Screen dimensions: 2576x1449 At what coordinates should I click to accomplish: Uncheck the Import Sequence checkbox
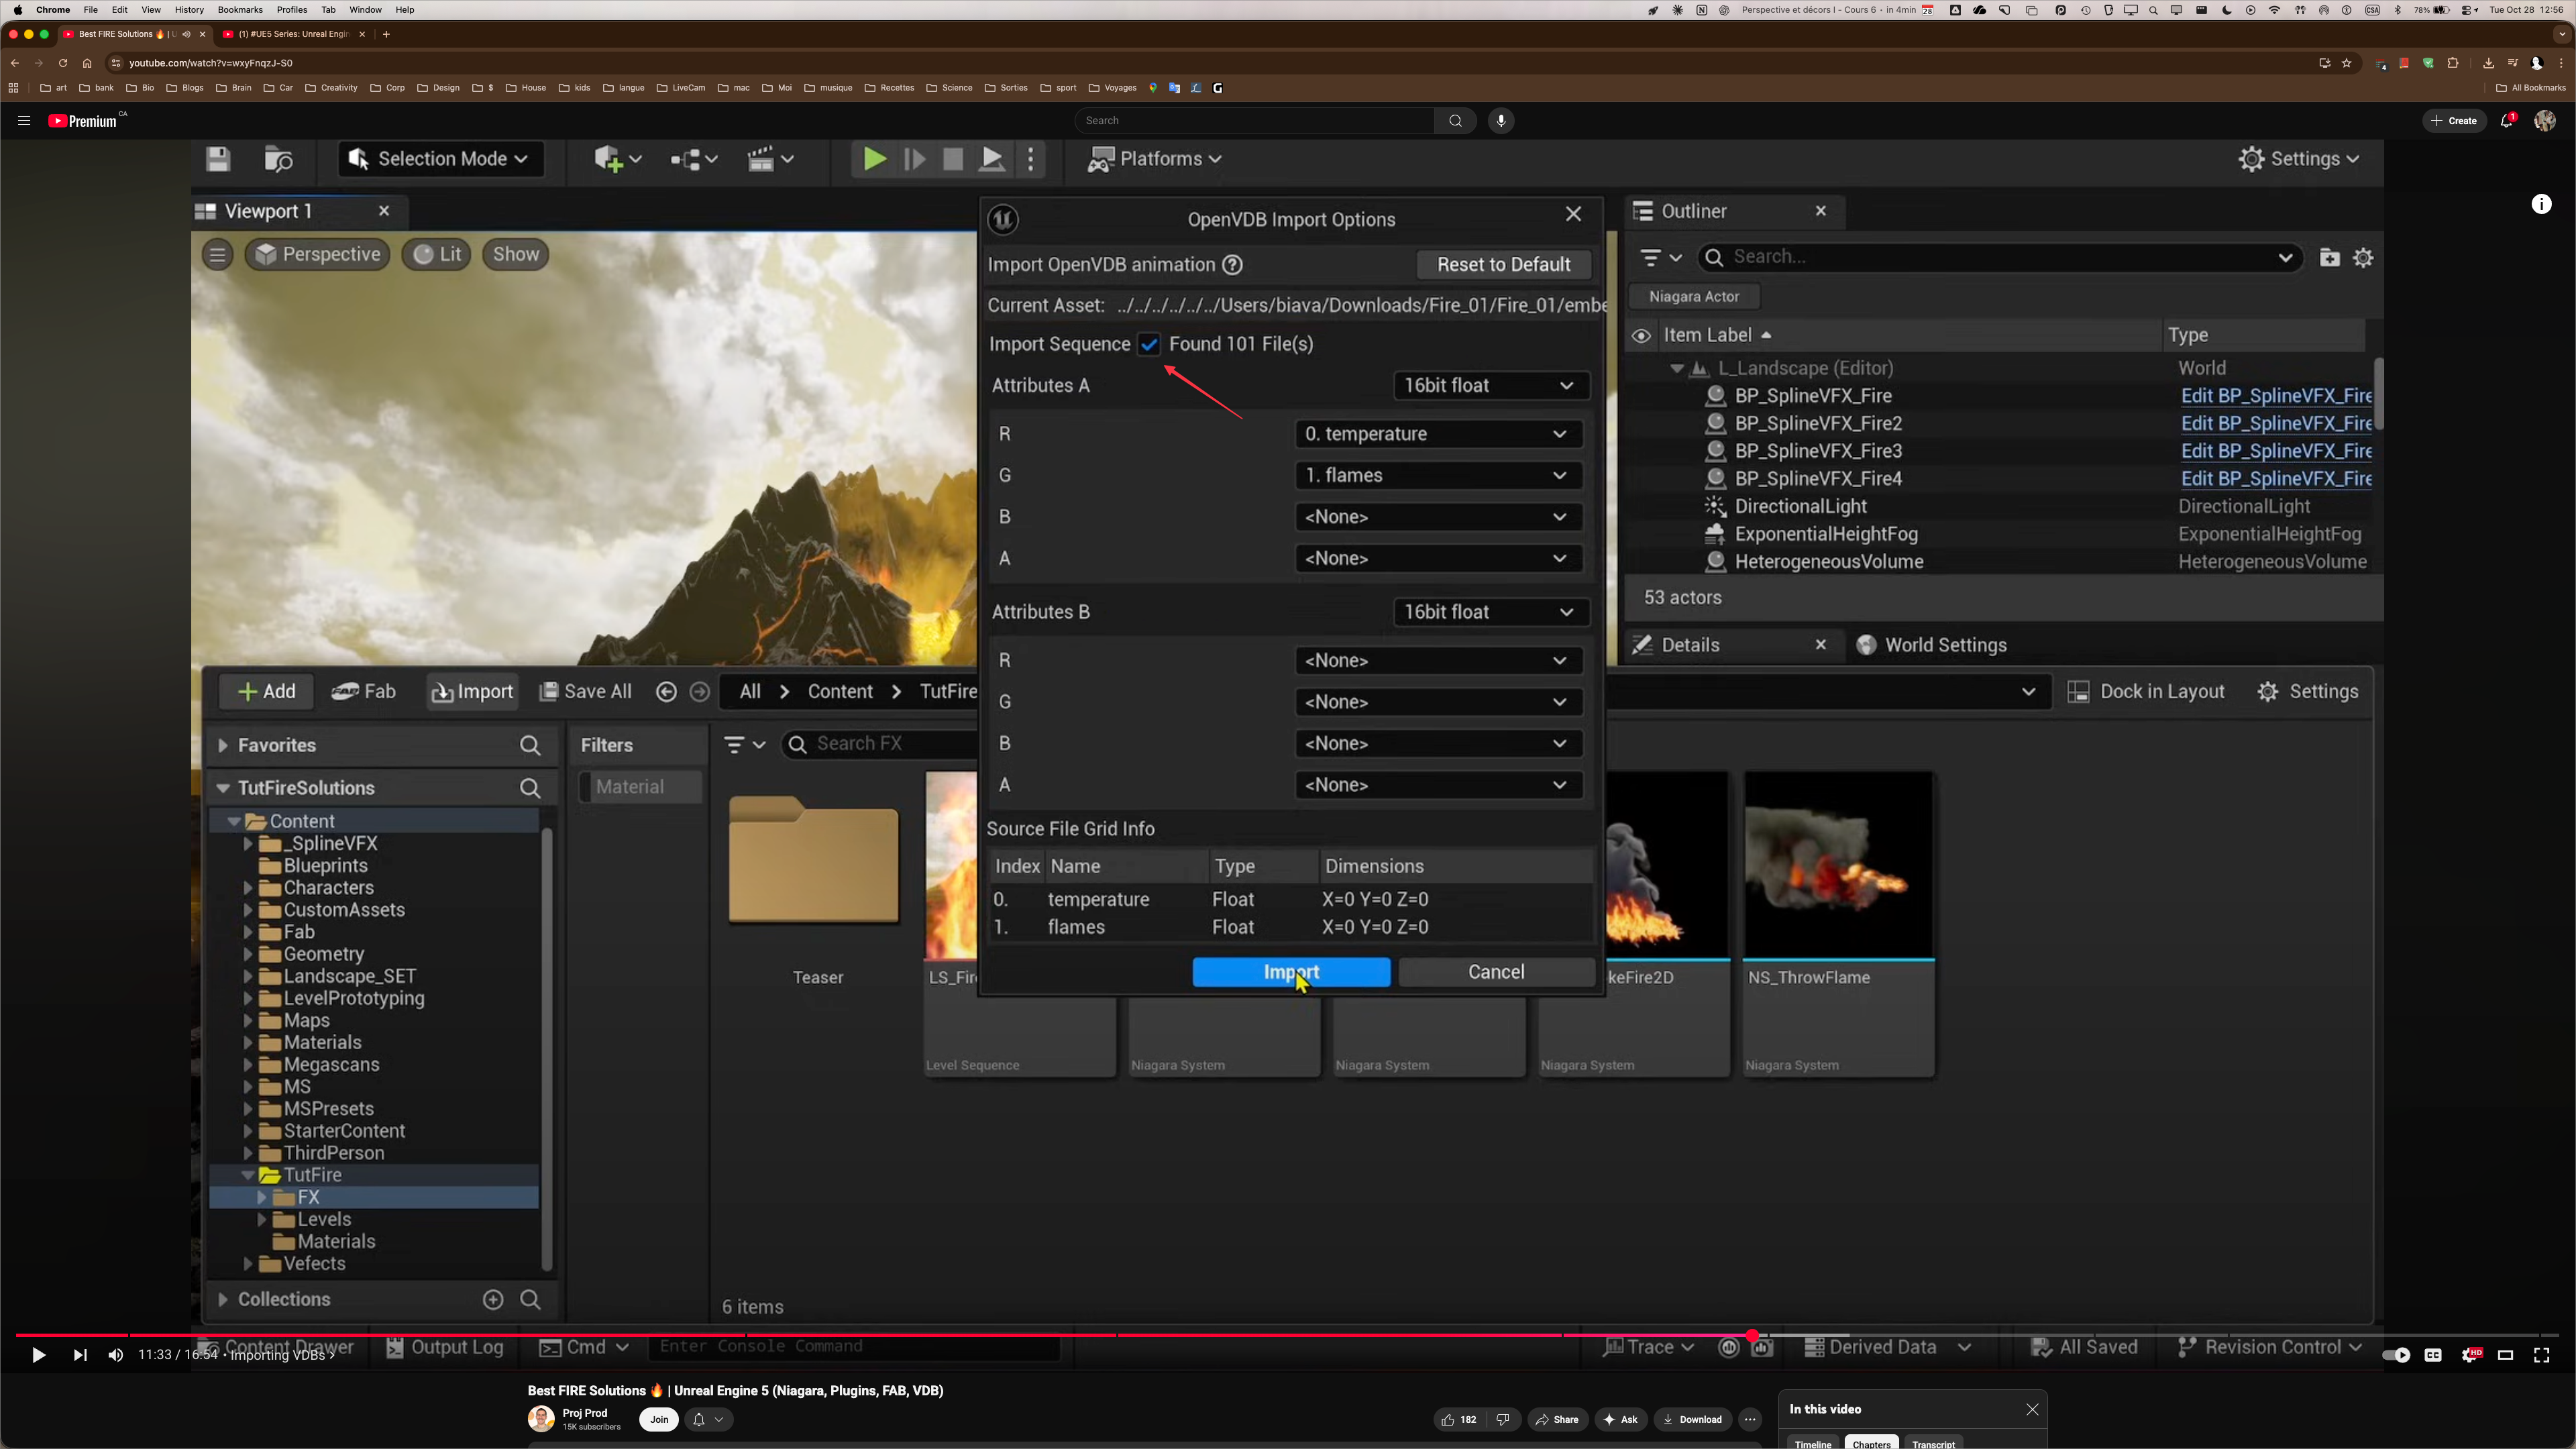point(1149,345)
